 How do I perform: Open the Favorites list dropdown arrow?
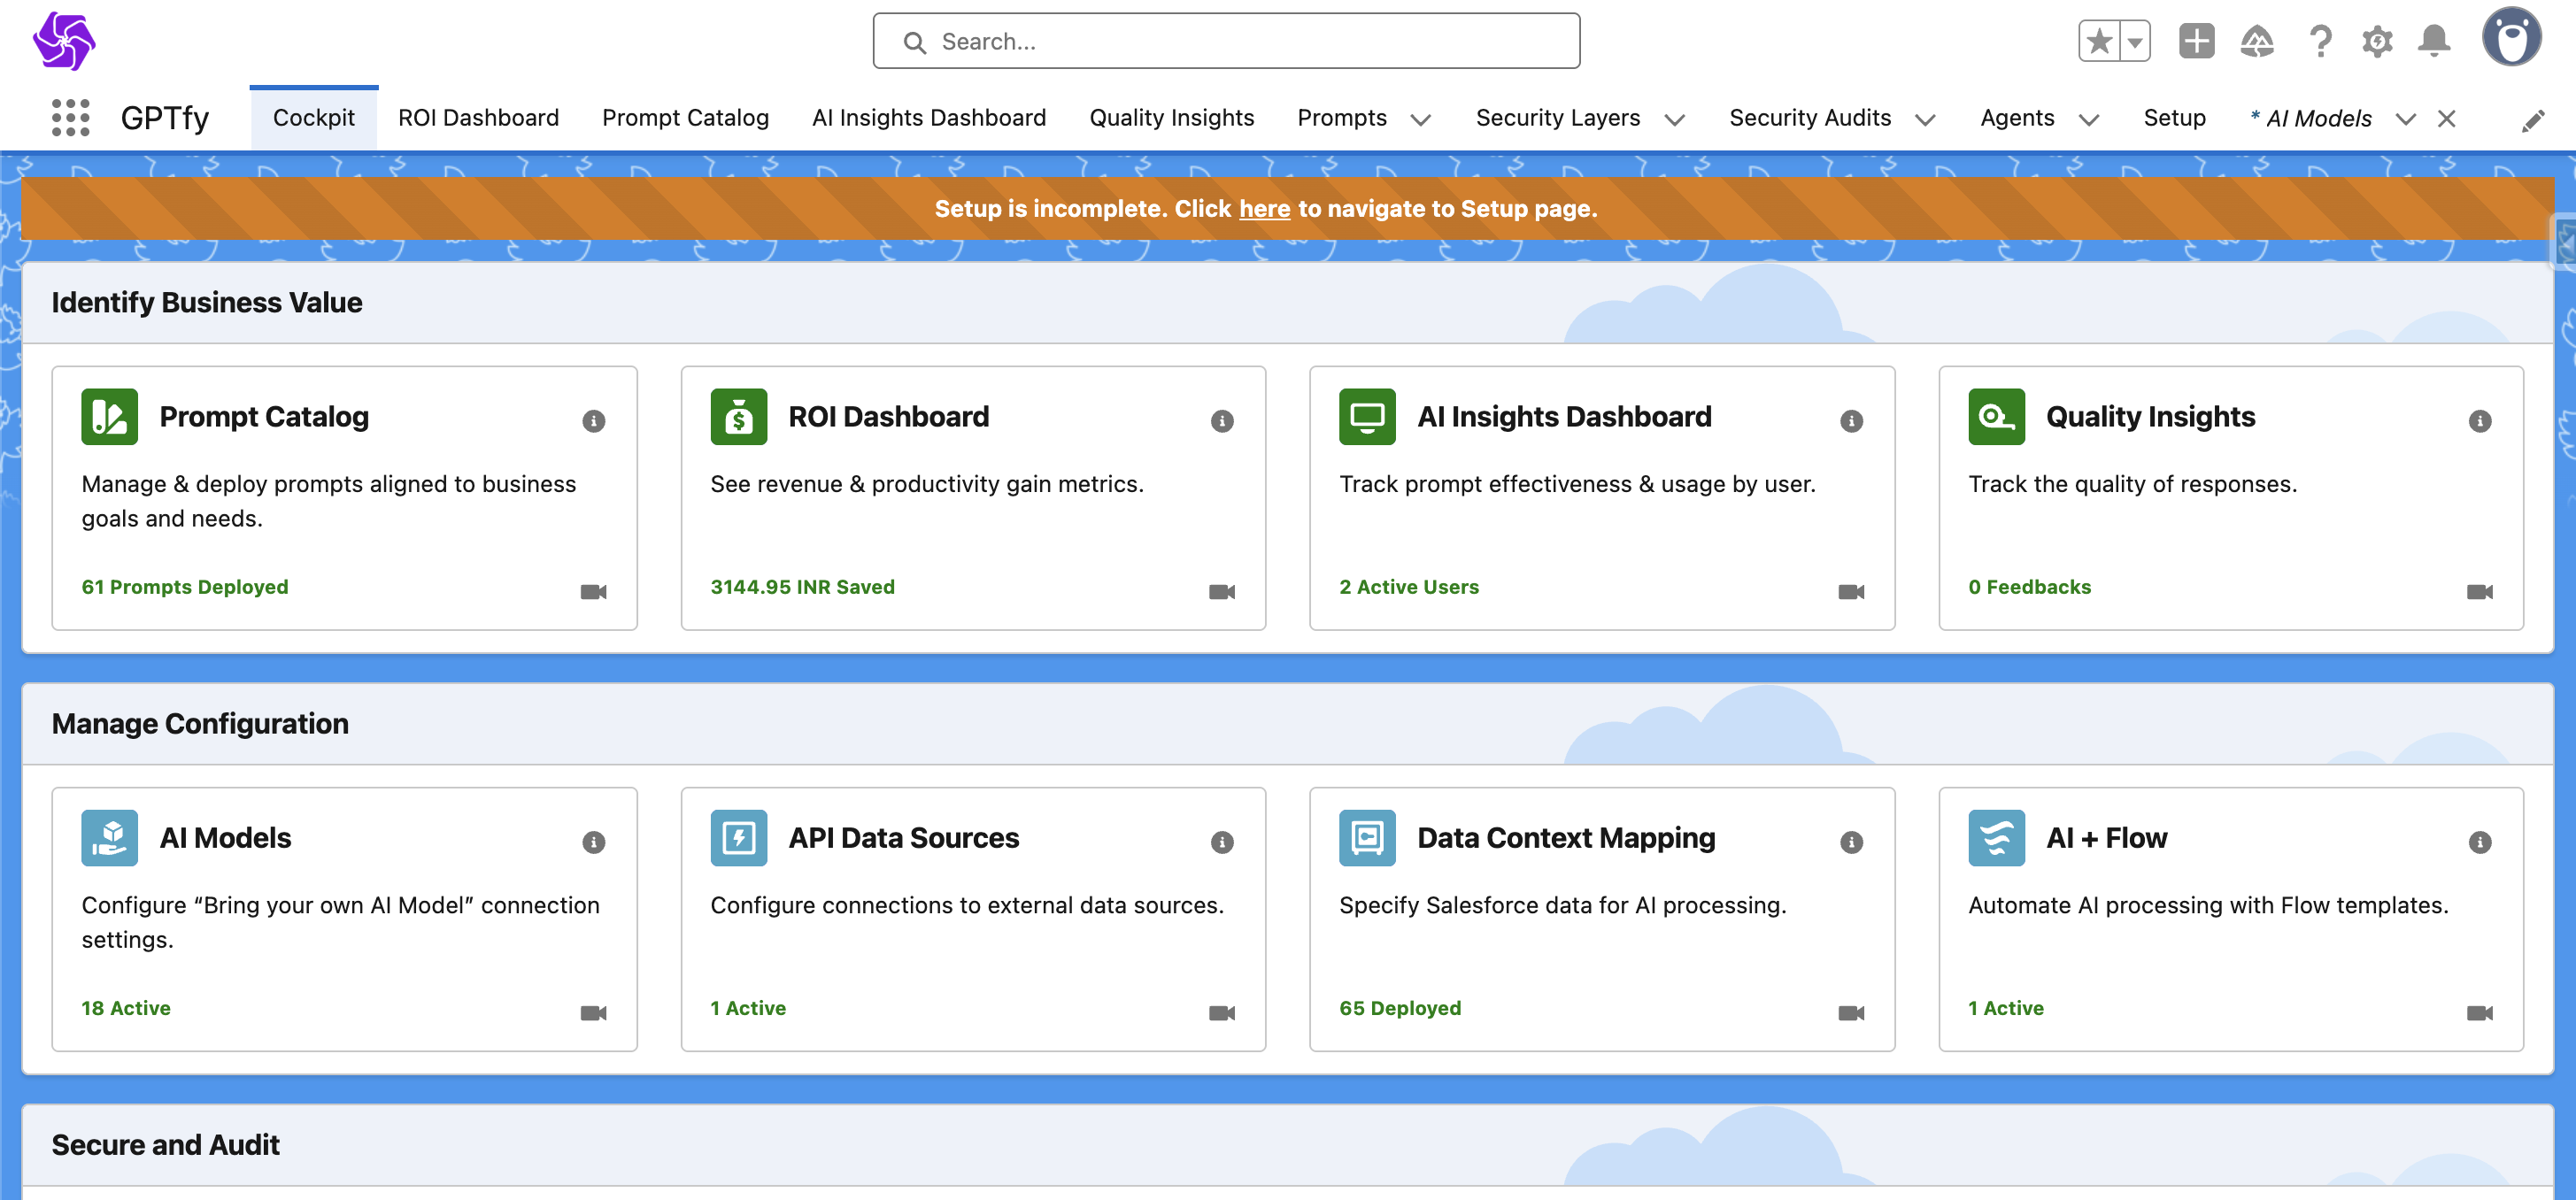pyautogui.click(x=2134, y=42)
